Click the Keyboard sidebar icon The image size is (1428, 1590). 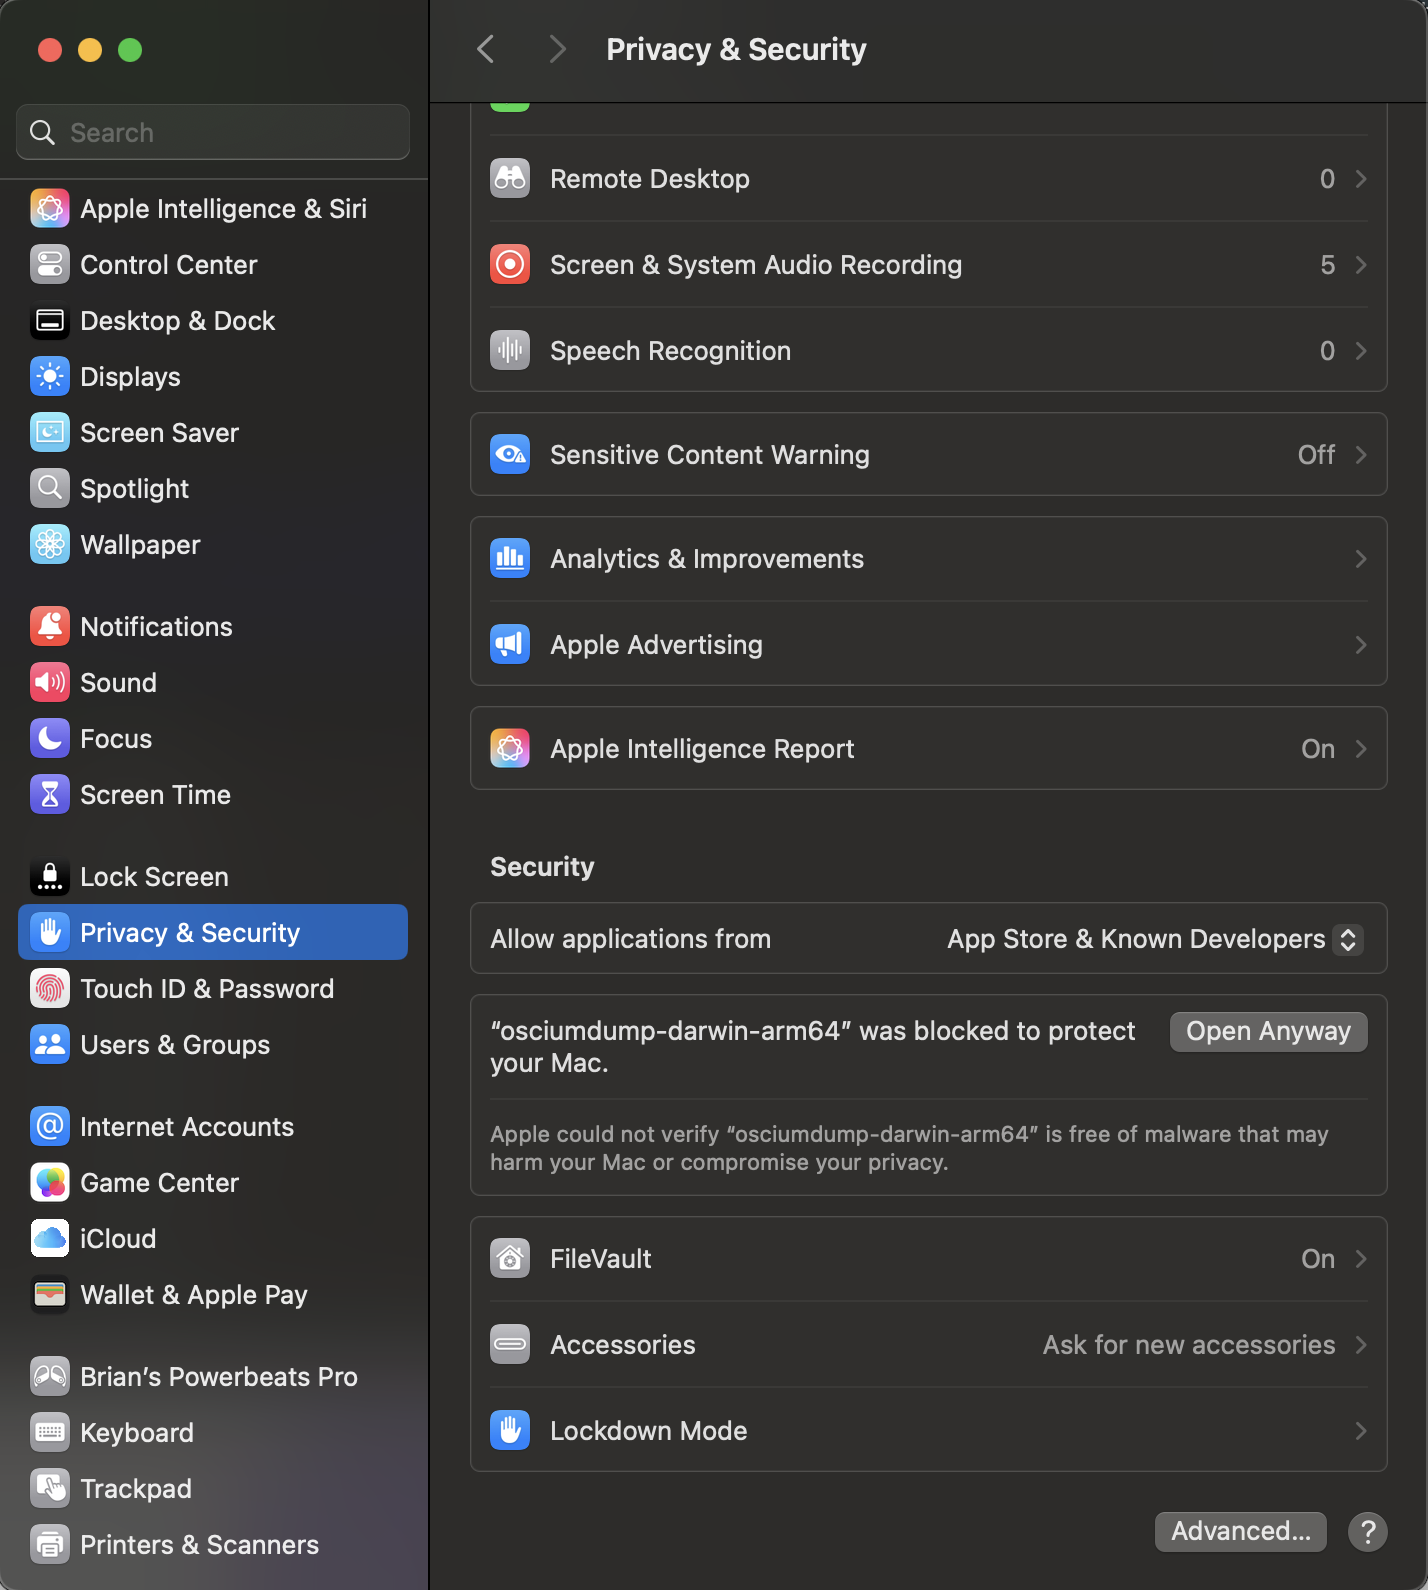(50, 1433)
